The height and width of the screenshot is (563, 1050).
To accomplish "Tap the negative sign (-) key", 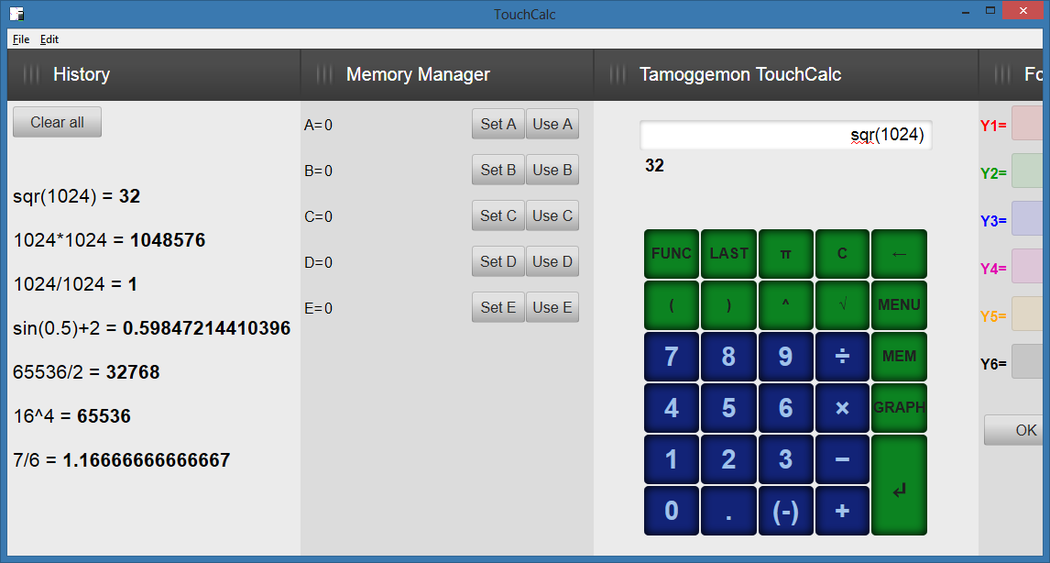I will coord(785,511).
